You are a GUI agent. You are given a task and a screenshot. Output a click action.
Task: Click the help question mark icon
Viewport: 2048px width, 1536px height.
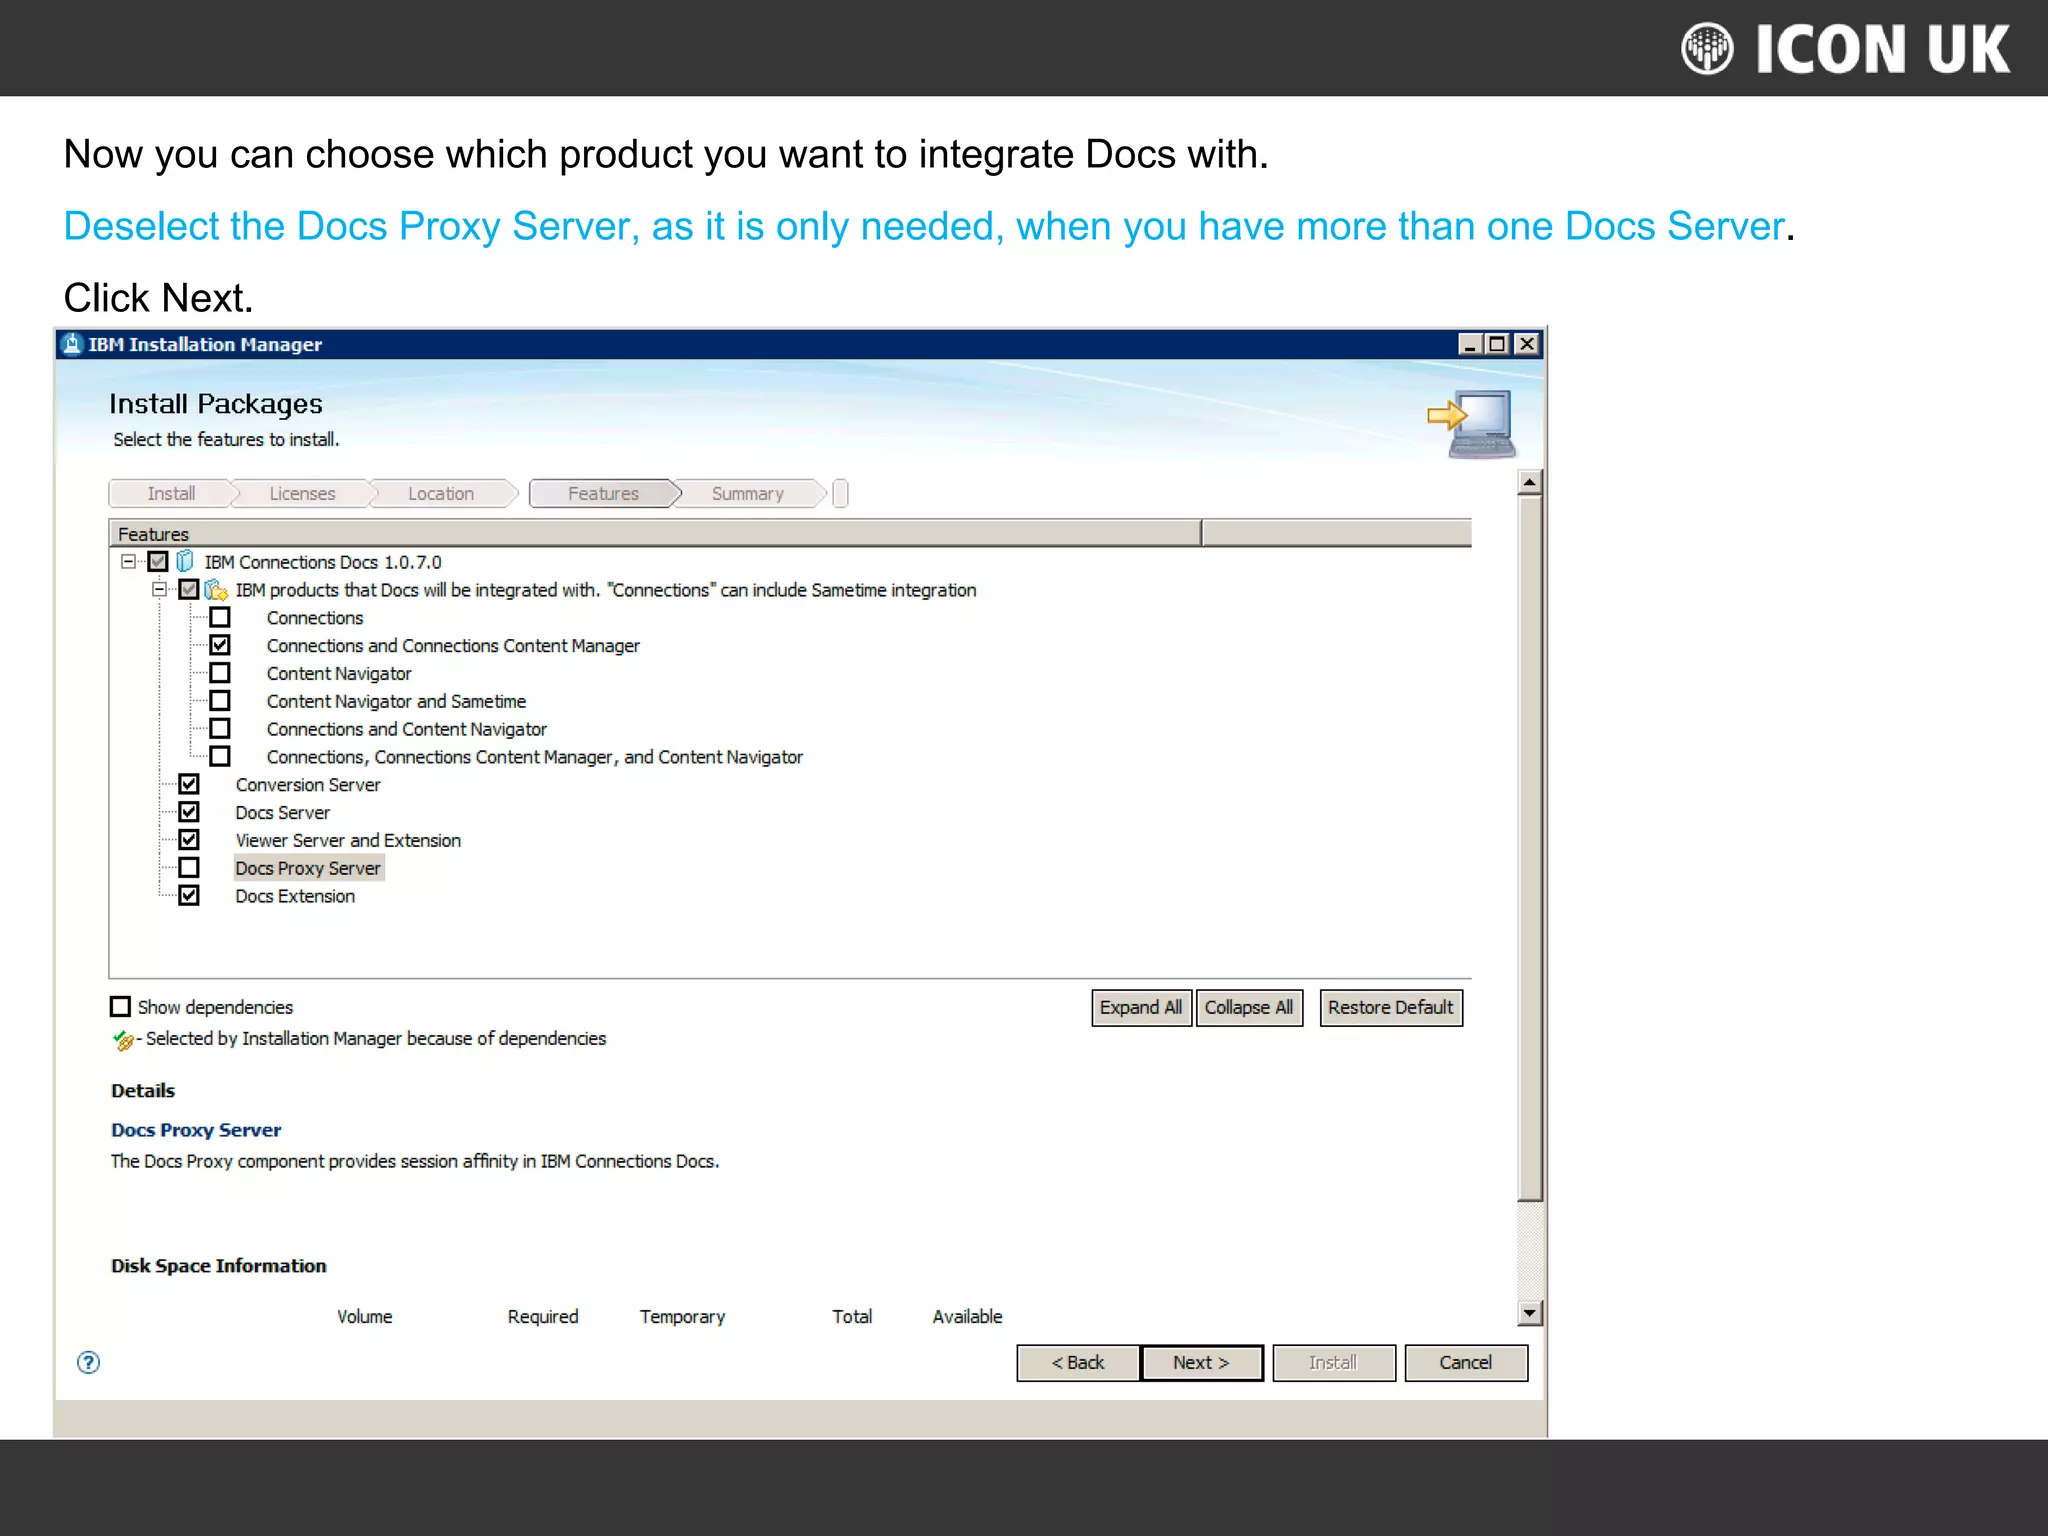coord(88,1362)
